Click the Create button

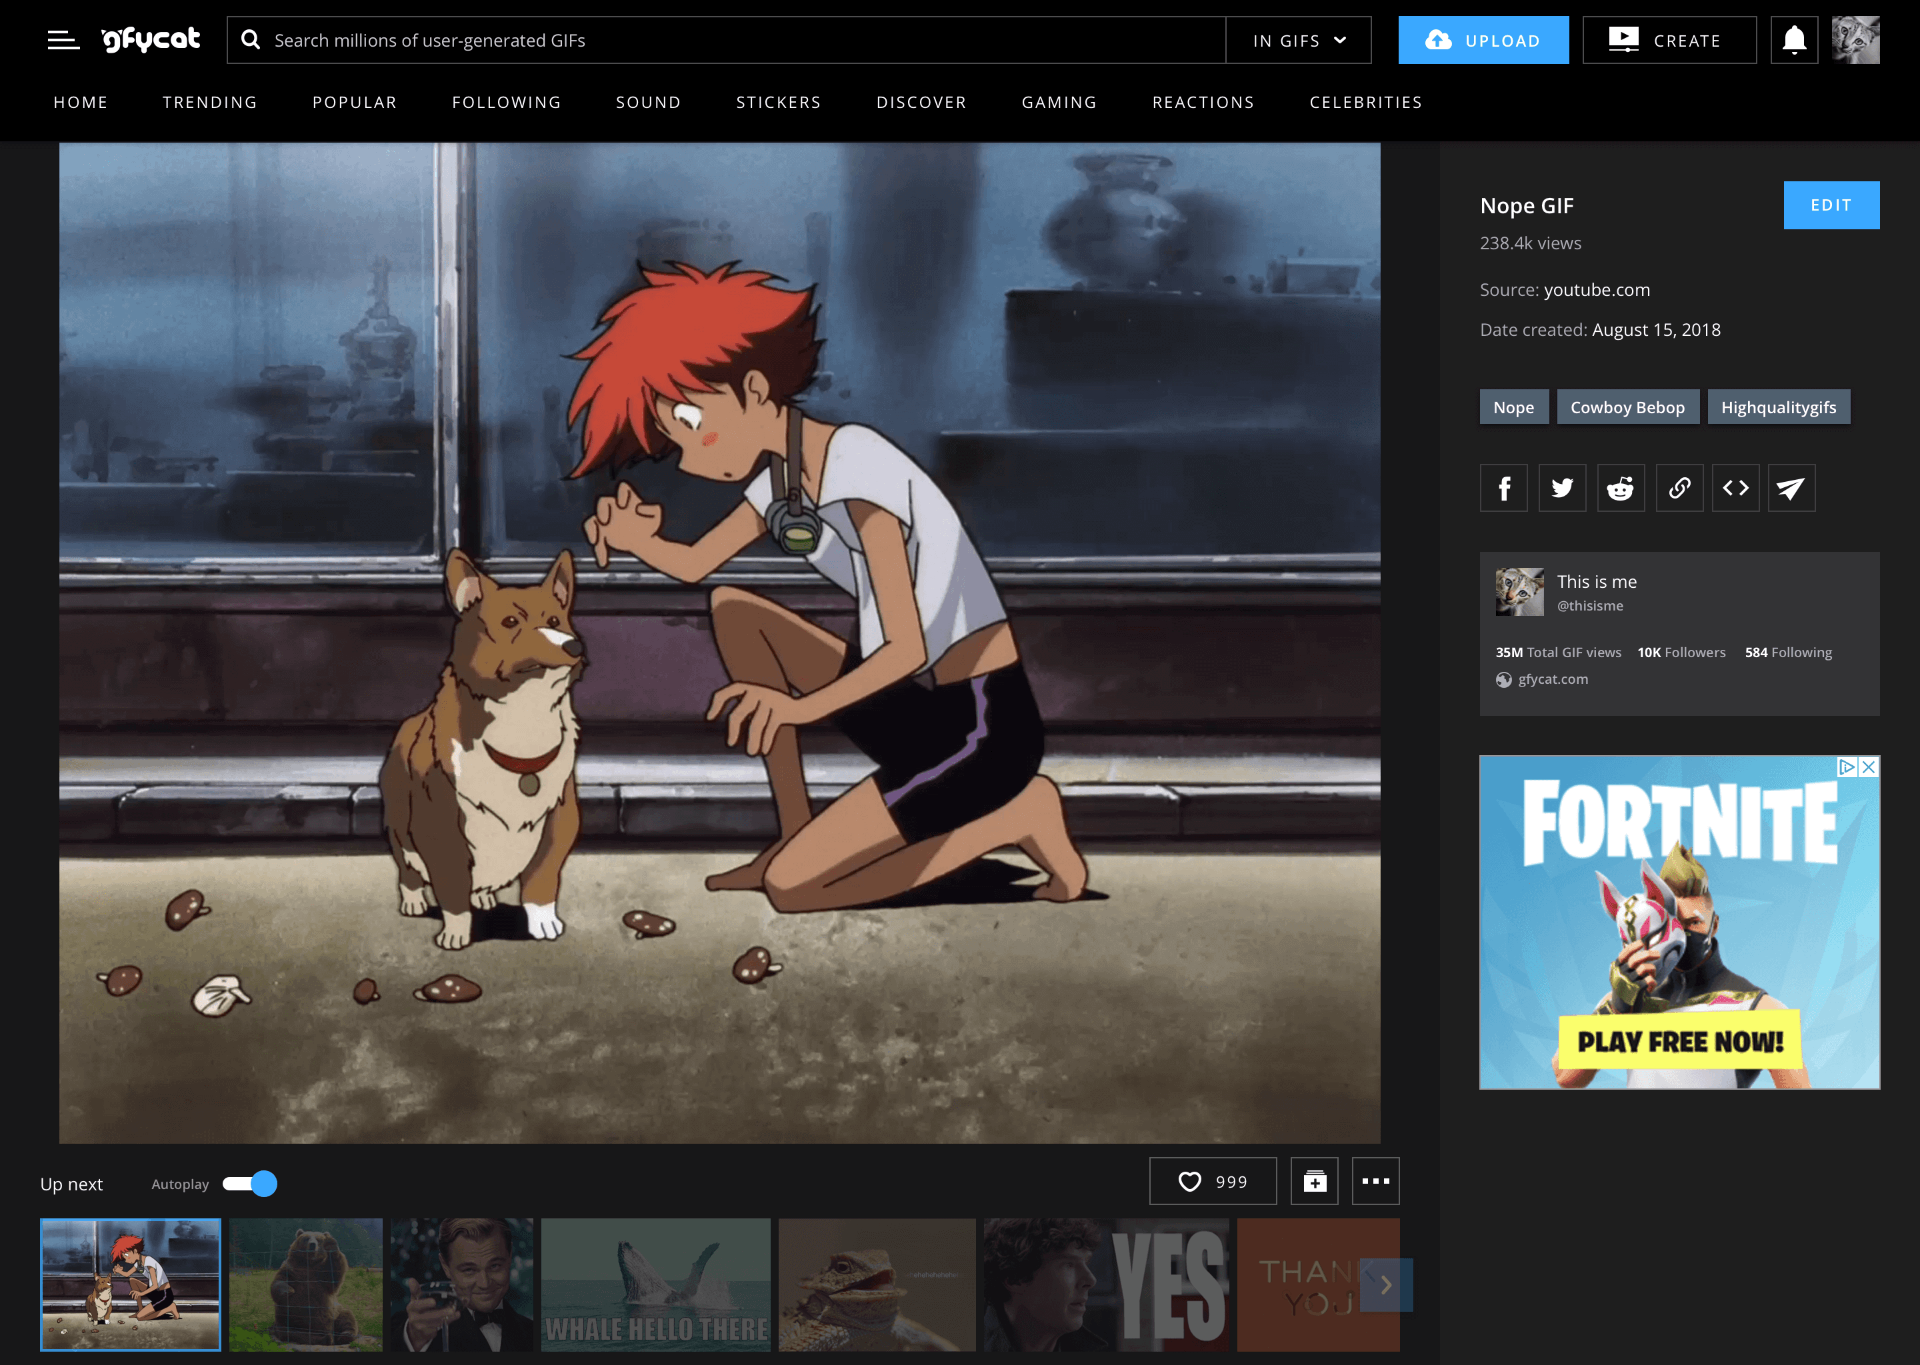[x=1669, y=40]
